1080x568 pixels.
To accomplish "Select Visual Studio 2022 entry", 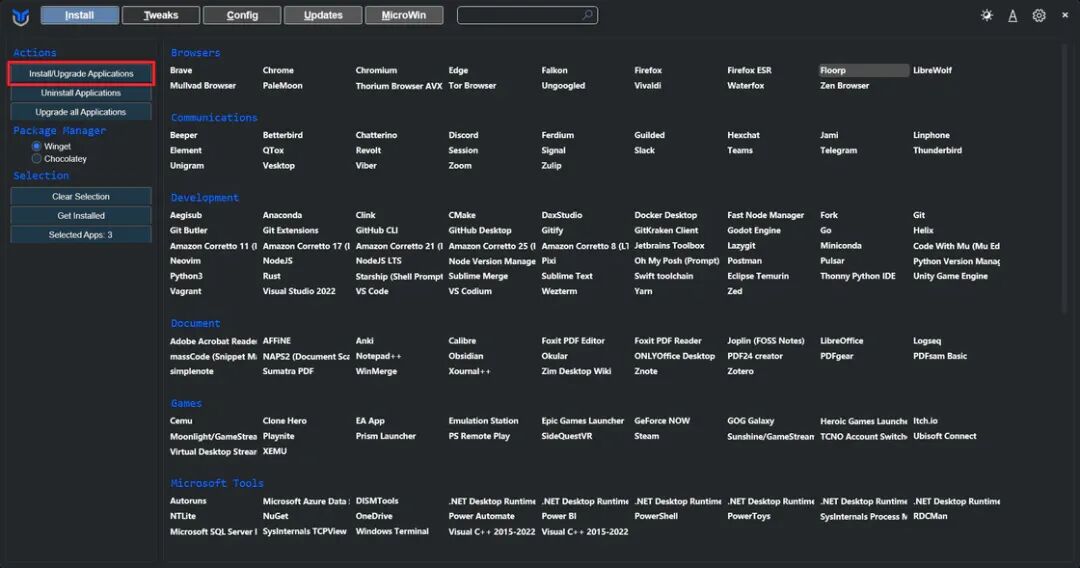I will pyautogui.click(x=299, y=291).
